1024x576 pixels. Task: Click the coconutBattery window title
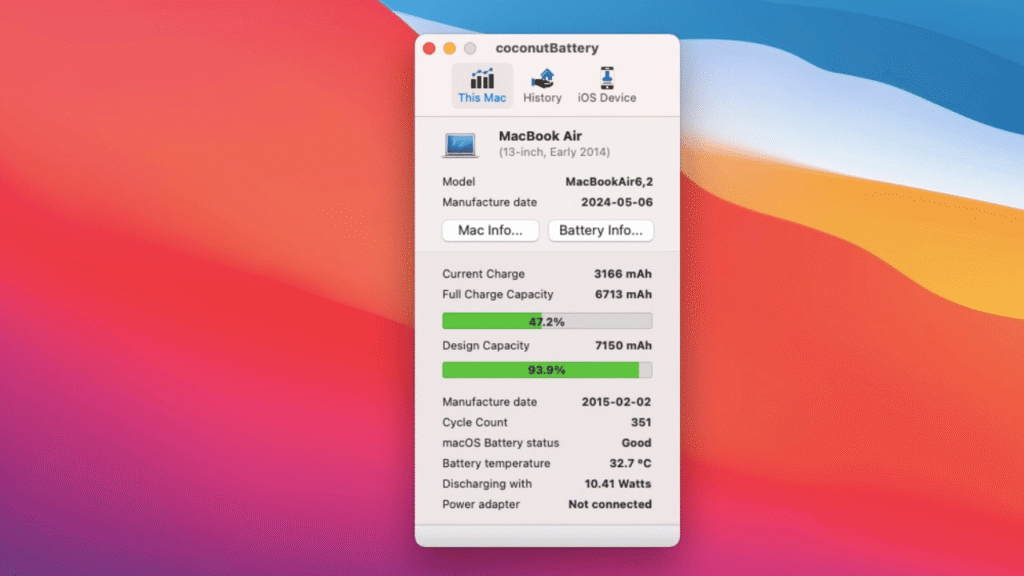(547, 48)
